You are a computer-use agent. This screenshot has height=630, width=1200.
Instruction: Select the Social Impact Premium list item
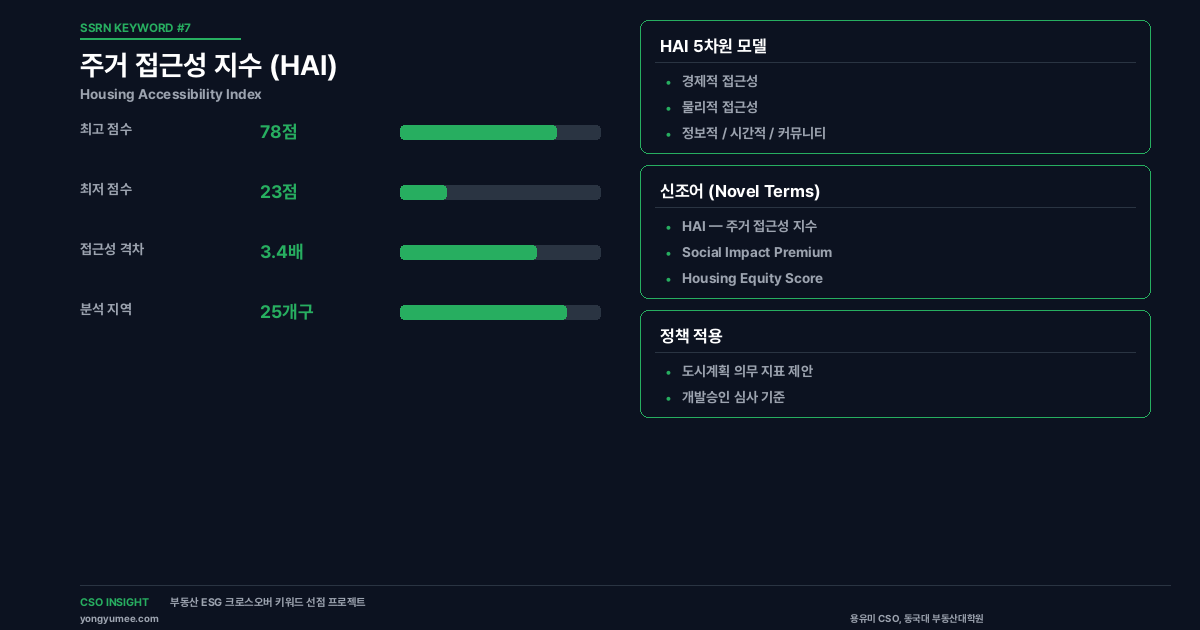point(756,252)
